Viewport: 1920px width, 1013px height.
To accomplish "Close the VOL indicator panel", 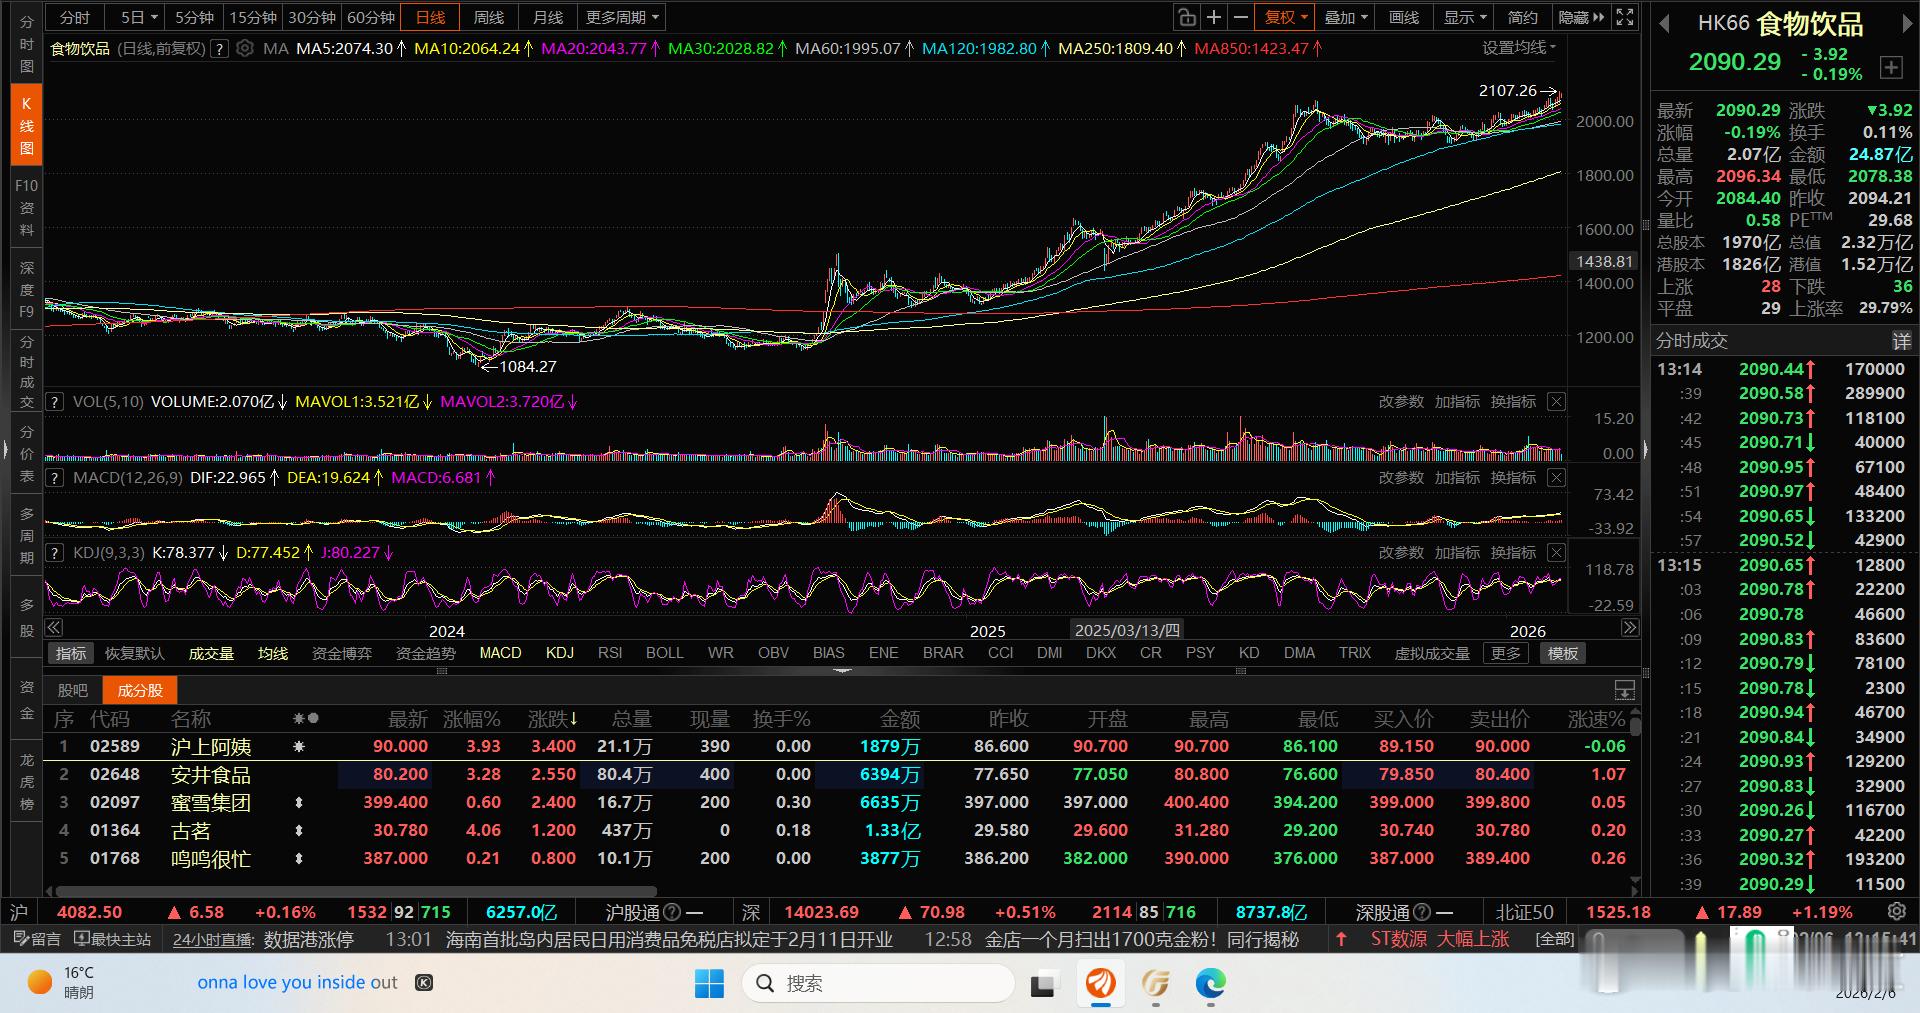I will [x=1556, y=401].
